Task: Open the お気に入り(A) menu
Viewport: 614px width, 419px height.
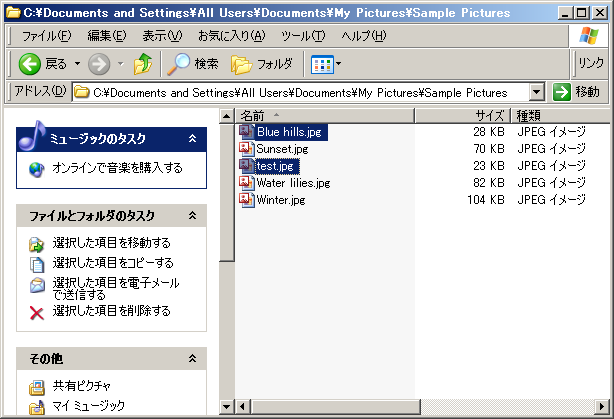Action: click(x=231, y=36)
